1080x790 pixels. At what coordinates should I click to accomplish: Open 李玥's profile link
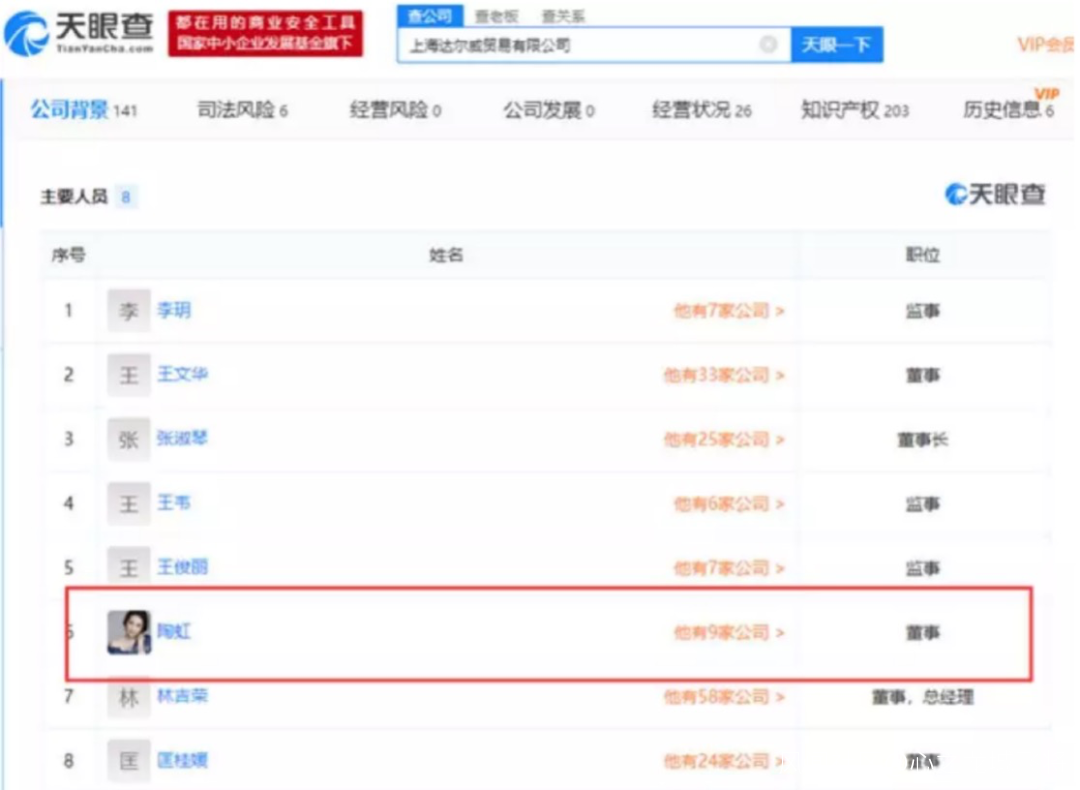pos(174,310)
